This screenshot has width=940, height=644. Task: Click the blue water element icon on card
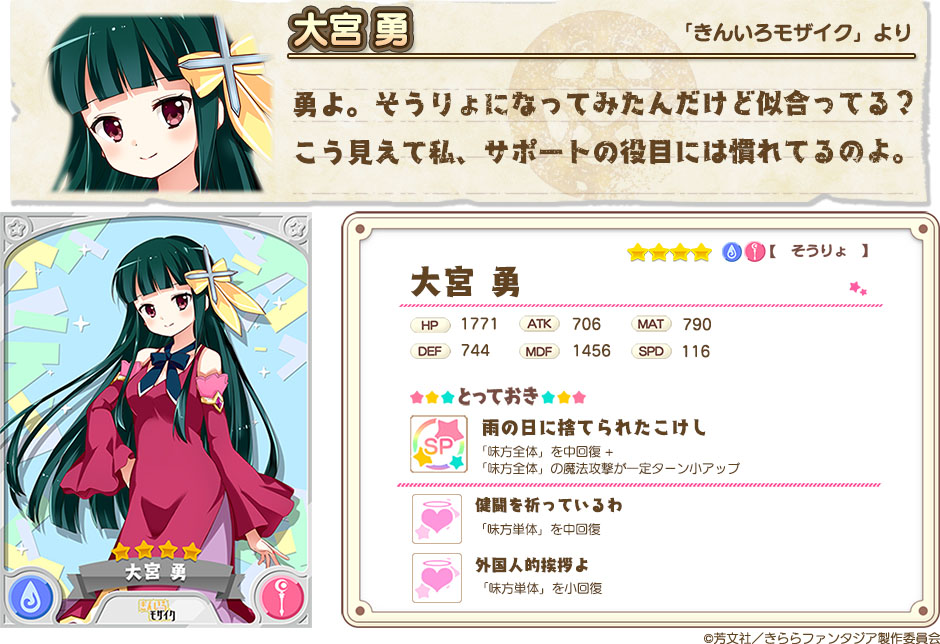point(29,598)
